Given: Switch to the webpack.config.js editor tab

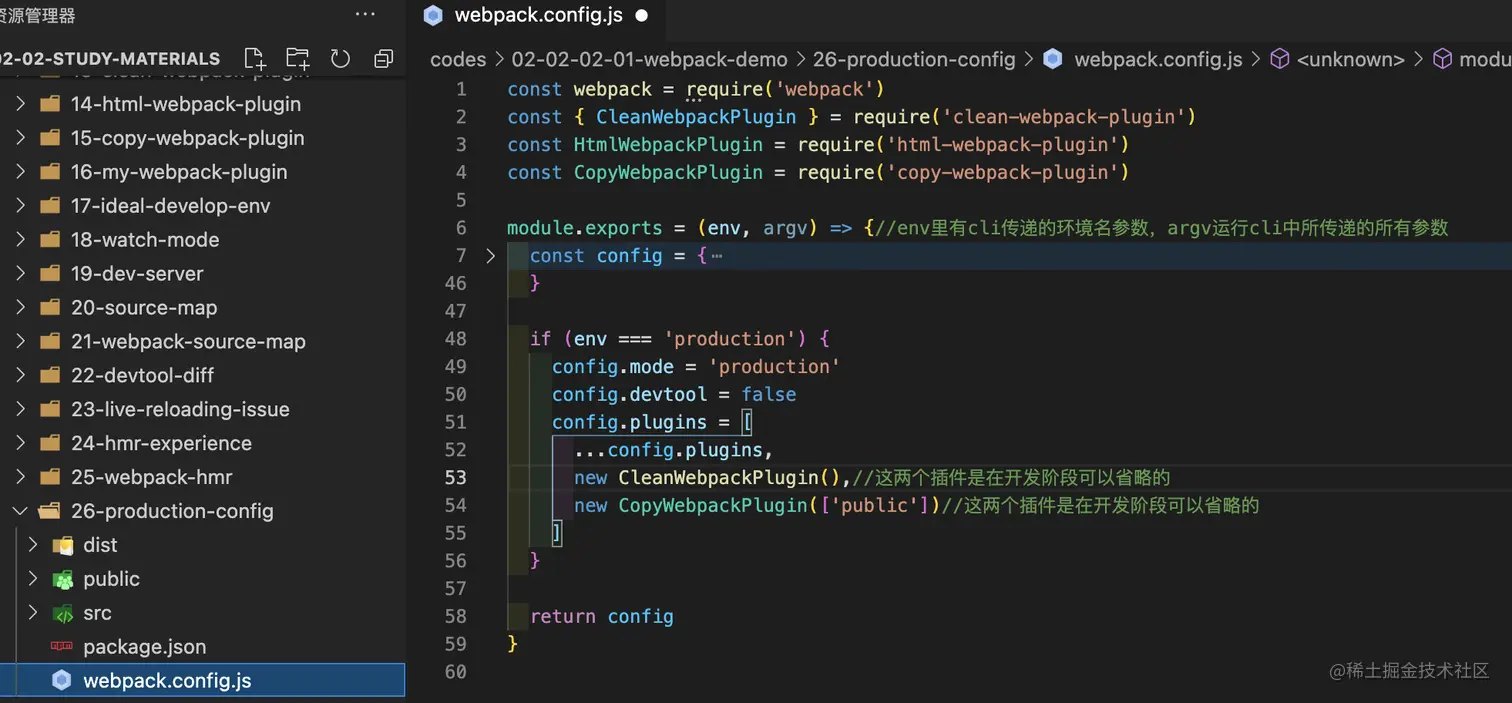Looking at the screenshot, I should [x=536, y=15].
